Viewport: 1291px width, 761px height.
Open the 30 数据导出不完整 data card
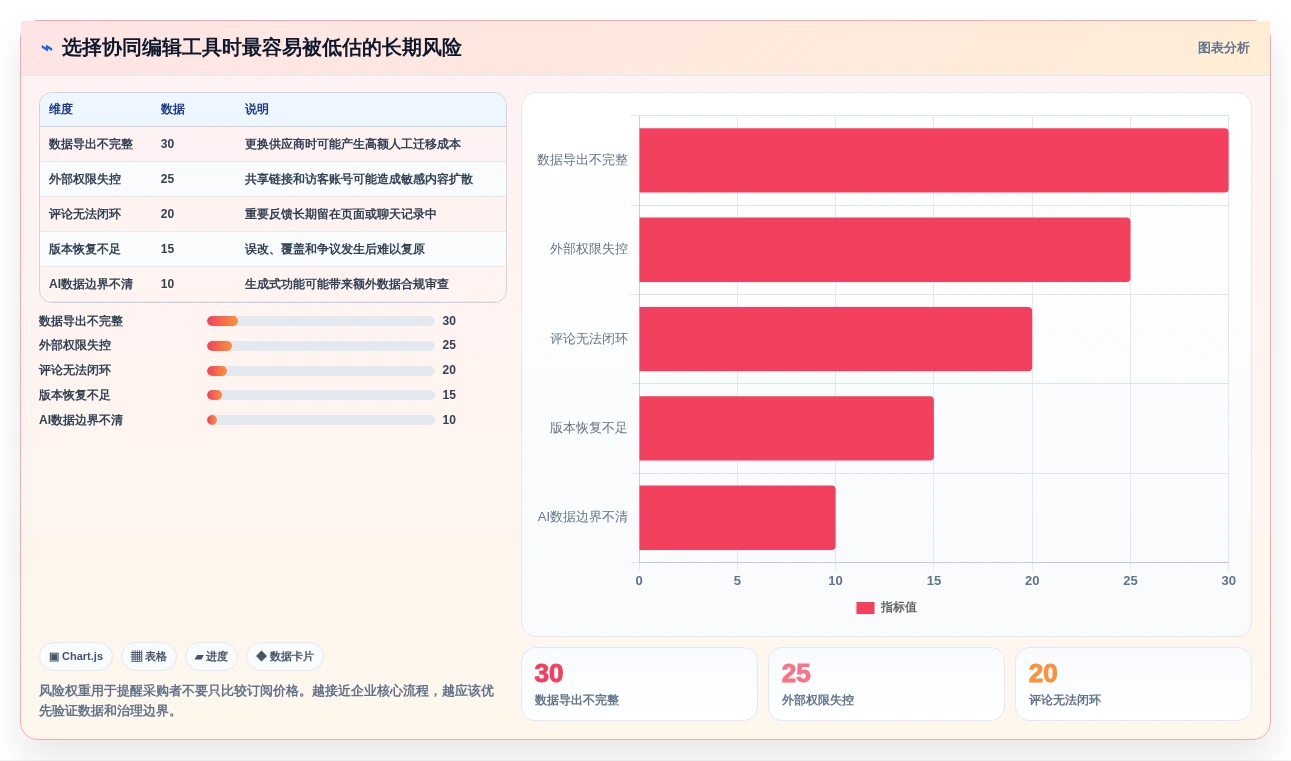point(639,684)
